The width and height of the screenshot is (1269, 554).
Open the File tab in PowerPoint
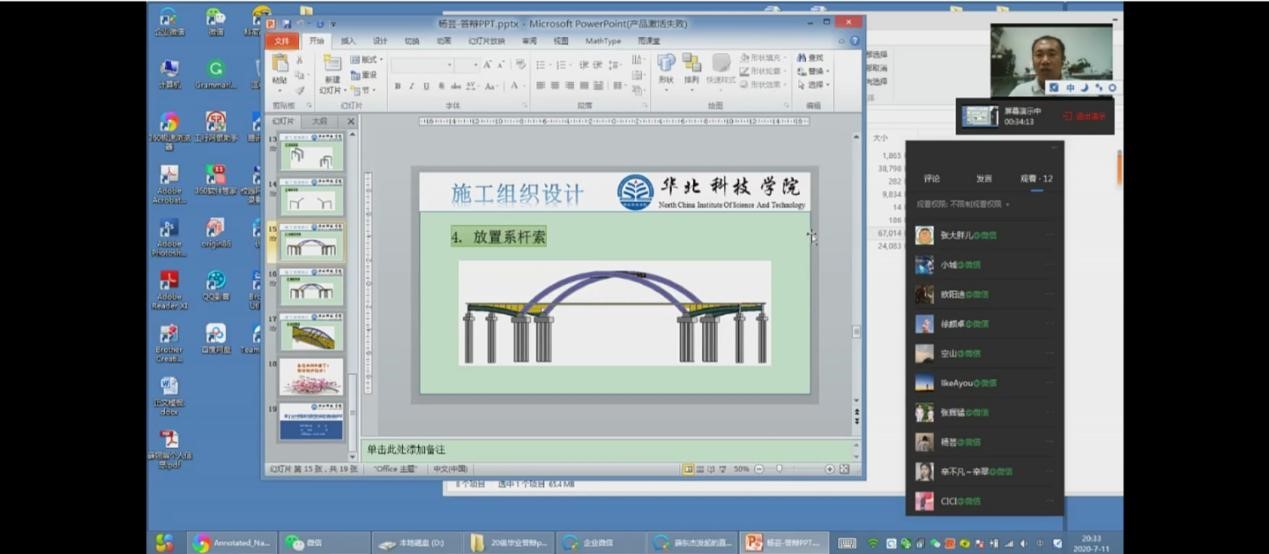(x=282, y=41)
